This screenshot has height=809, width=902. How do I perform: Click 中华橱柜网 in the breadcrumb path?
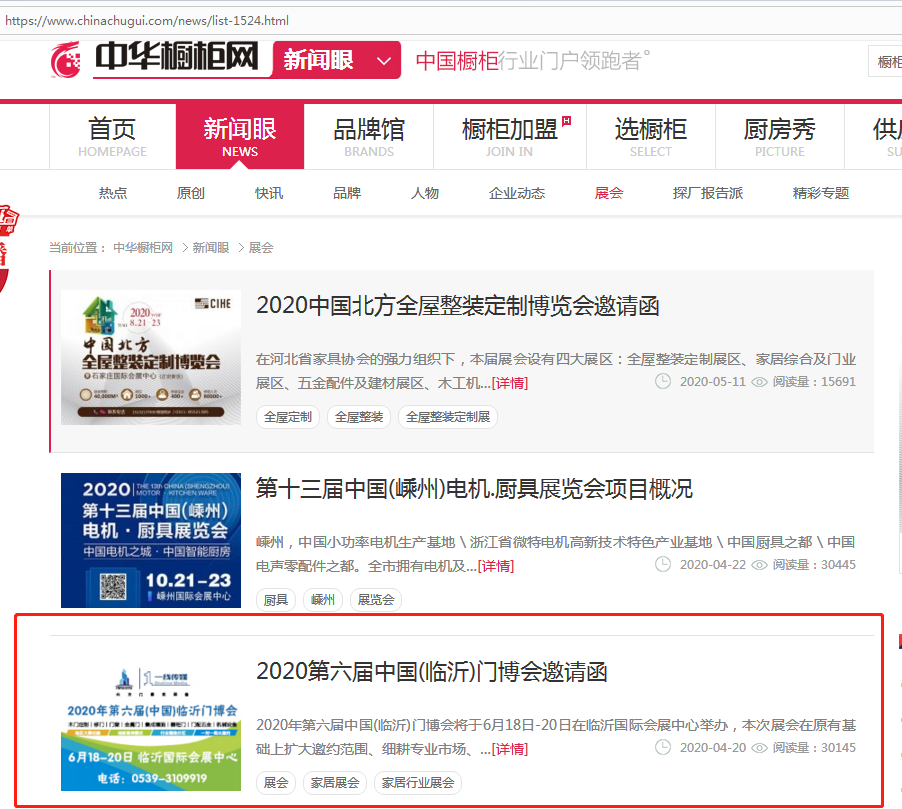click(x=143, y=248)
